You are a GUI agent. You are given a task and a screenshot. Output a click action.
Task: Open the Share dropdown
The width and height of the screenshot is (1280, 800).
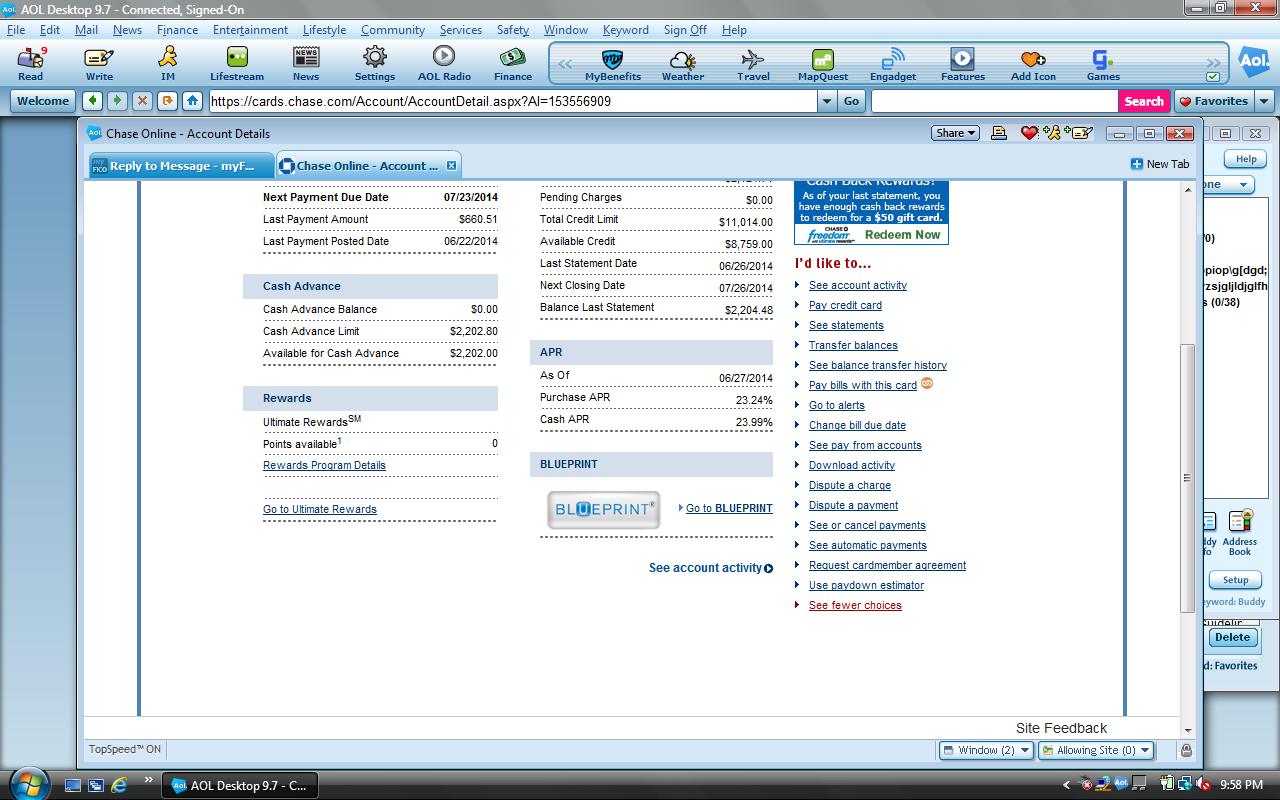point(955,133)
